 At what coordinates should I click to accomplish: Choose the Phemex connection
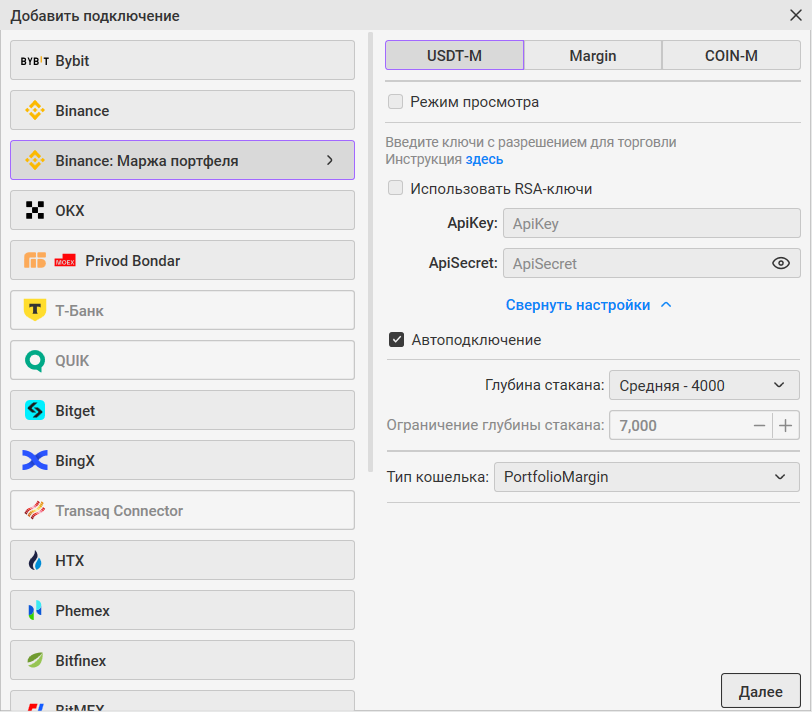click(182, 610)
